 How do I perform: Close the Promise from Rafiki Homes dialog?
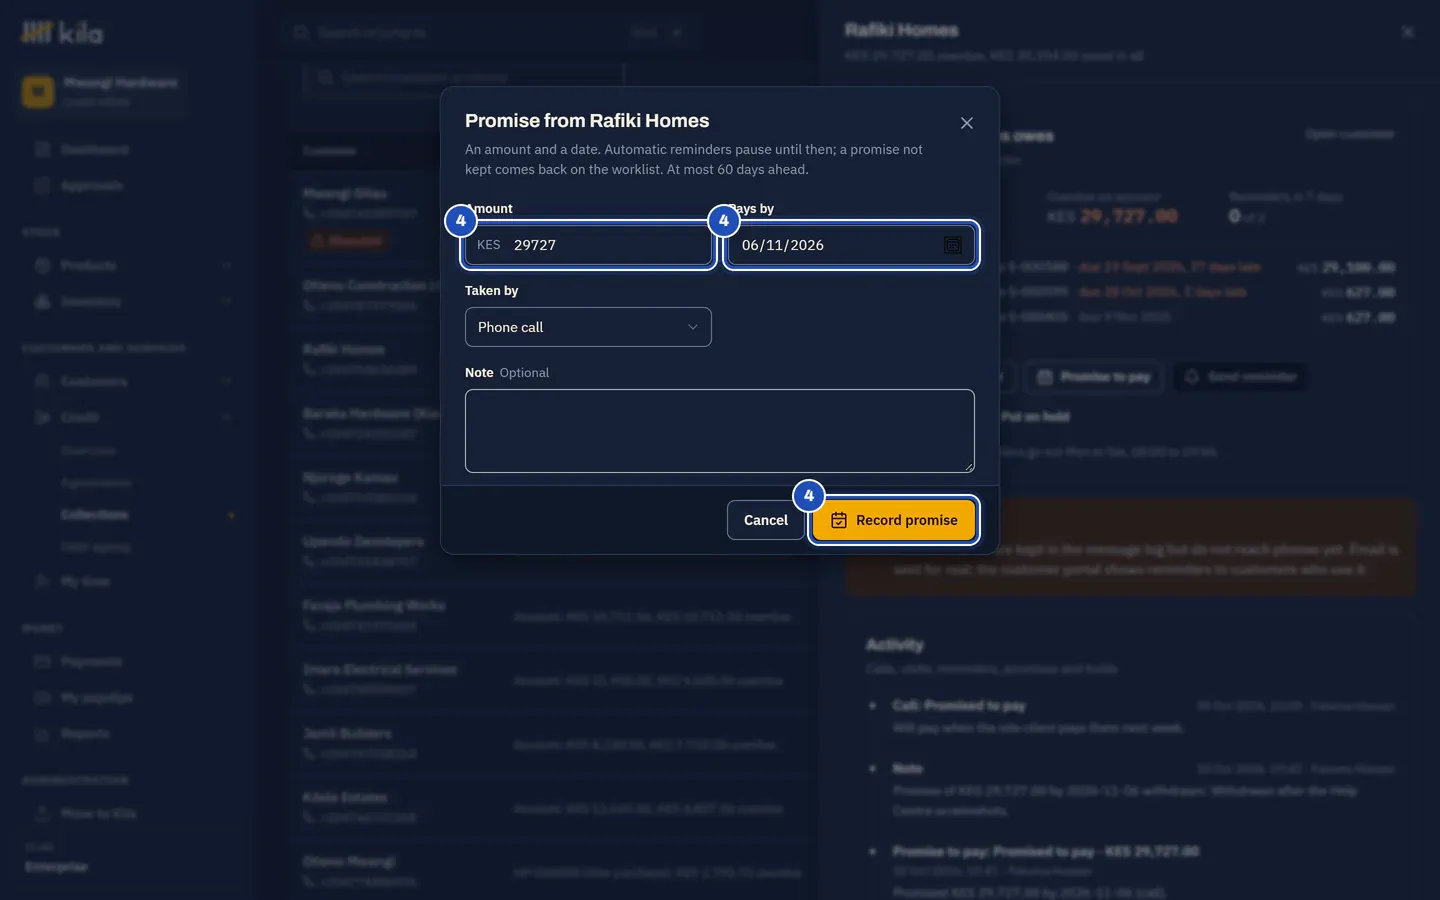[x=966, y=123]
